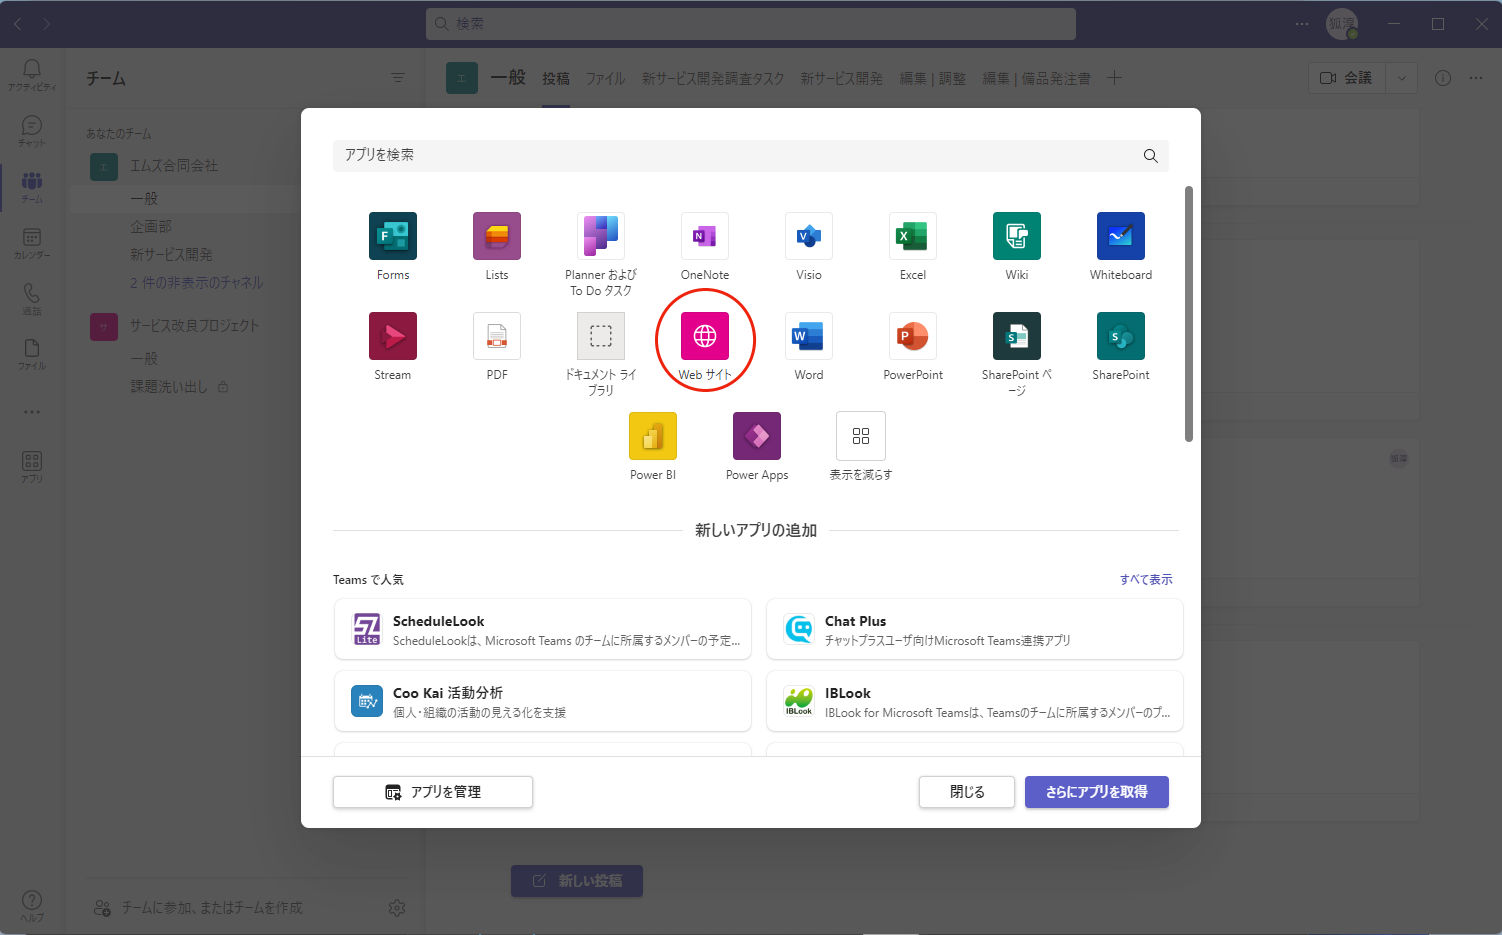The width and height of the screenshot is (1502, 935).
Task: Select the Lists app icon
Action: click(x=497, y=236)
